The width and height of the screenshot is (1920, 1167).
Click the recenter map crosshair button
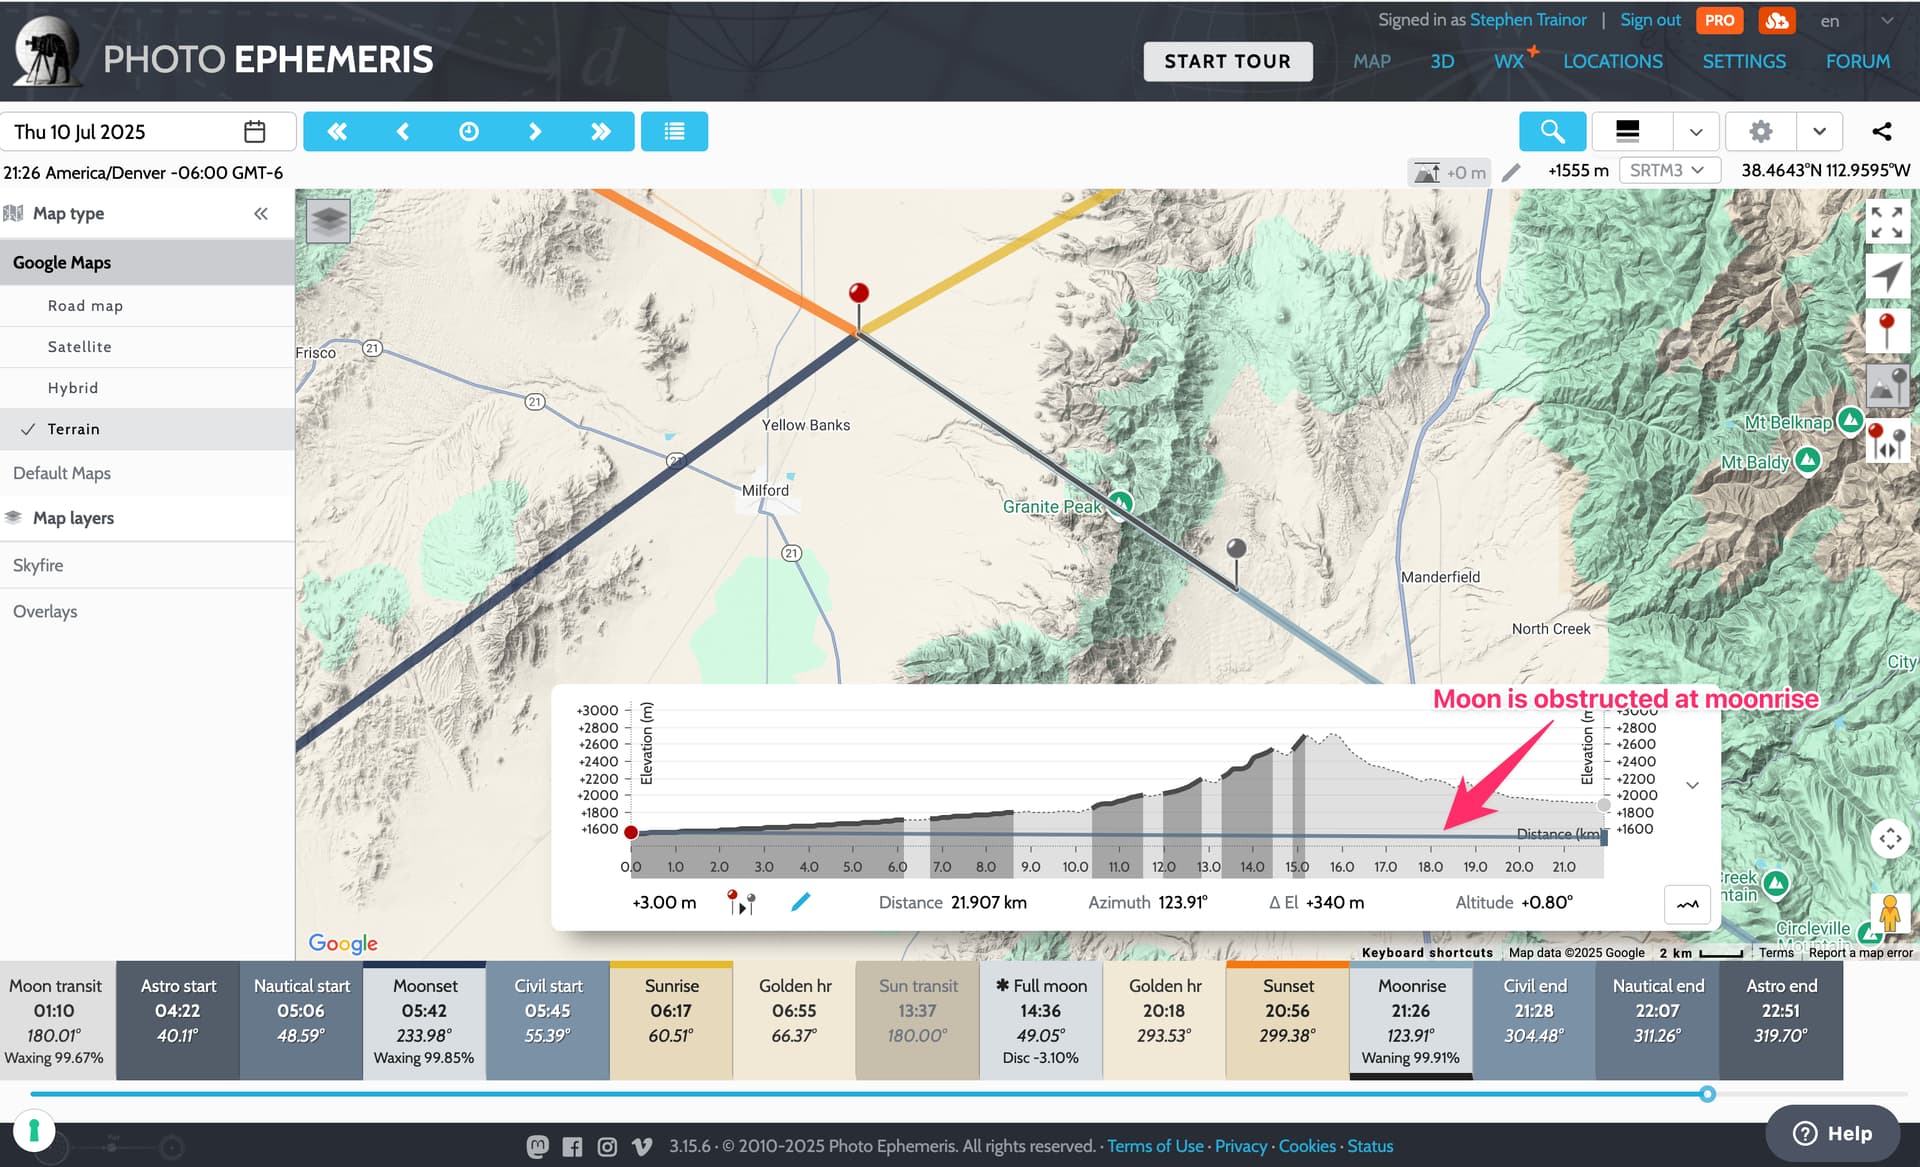click(x=1890, y=838)
